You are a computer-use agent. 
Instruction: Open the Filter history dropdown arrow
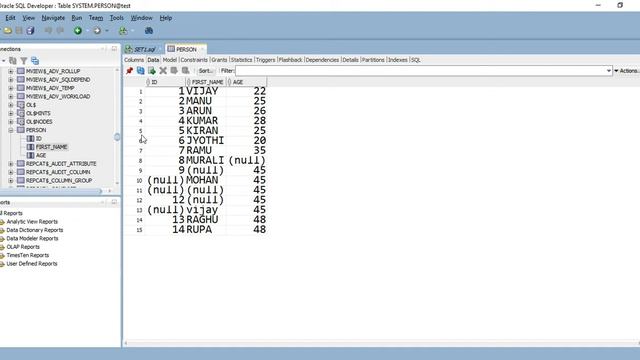point(609,71)
